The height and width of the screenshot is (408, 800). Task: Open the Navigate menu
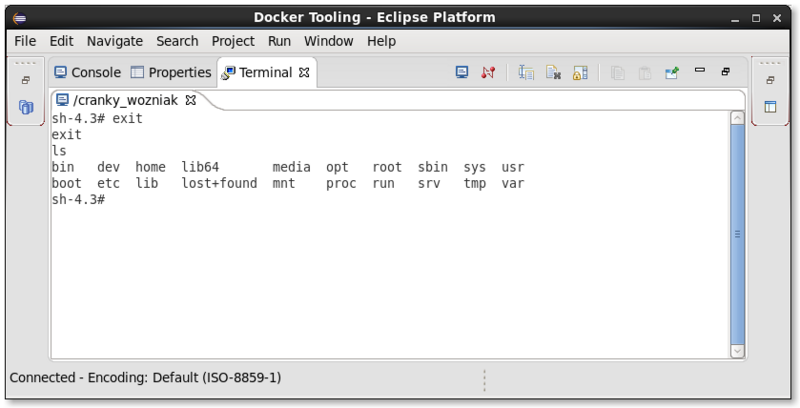pyautogui.click(x=115, y=41)
